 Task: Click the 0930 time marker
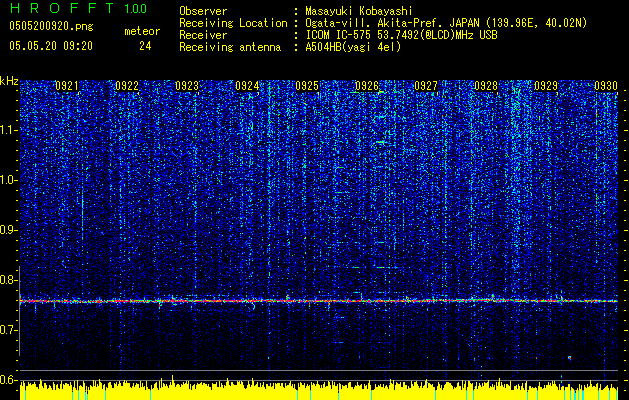[606, 86]
